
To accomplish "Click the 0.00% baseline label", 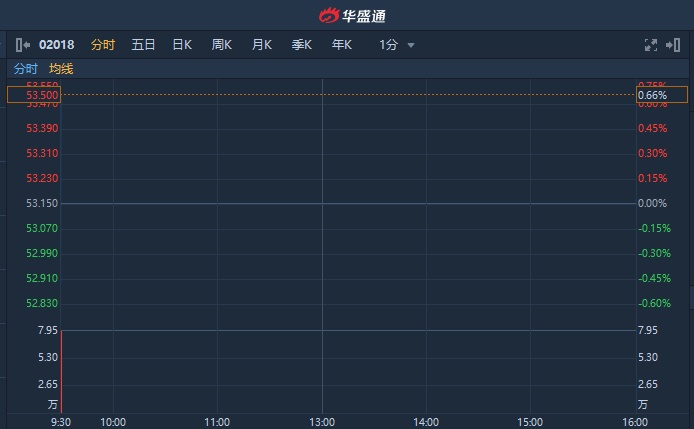I will click(x=652, y=204).
